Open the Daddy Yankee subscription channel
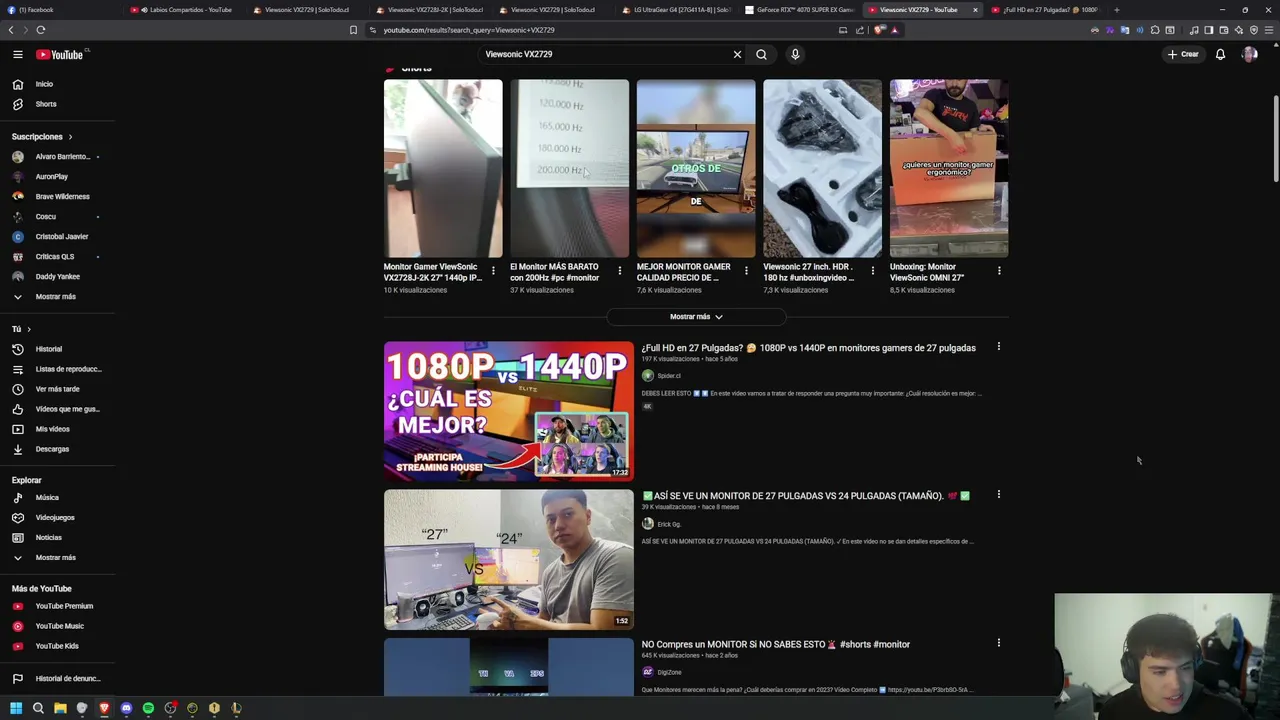The image size is (1280, 720). click(57, 276)
